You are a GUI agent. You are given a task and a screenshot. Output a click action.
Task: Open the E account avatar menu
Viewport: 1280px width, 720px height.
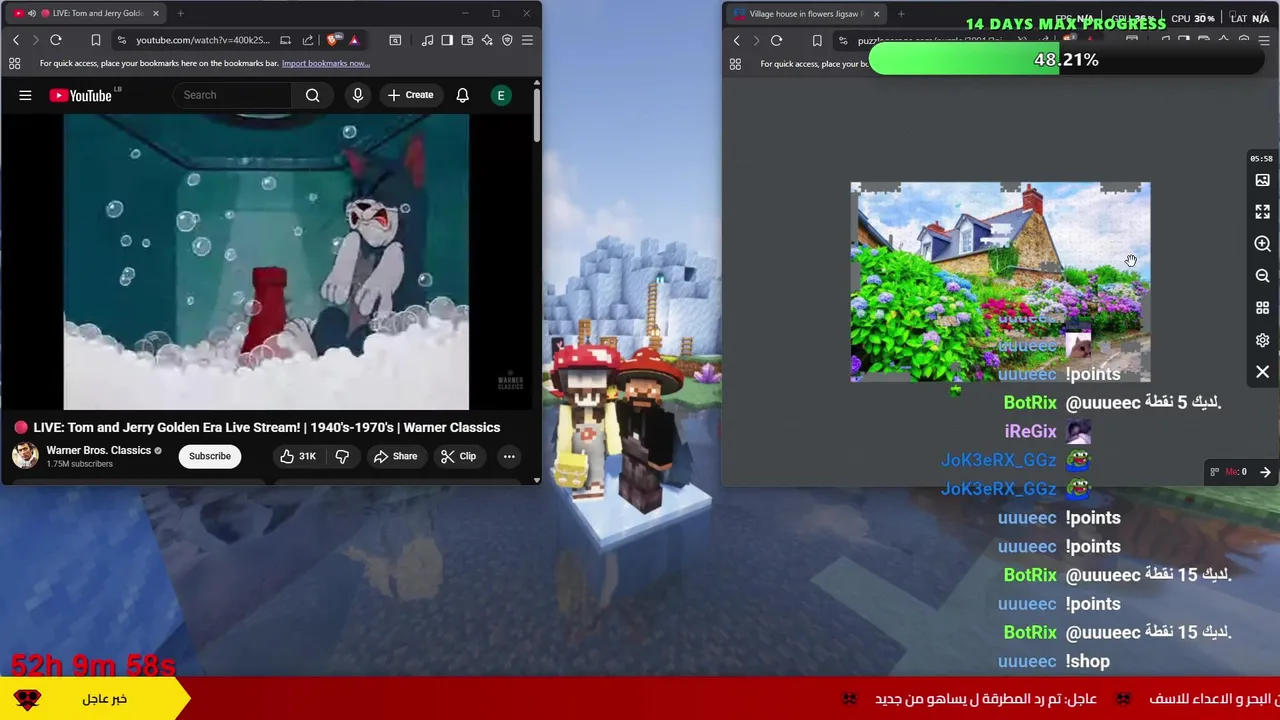(501, 95)
